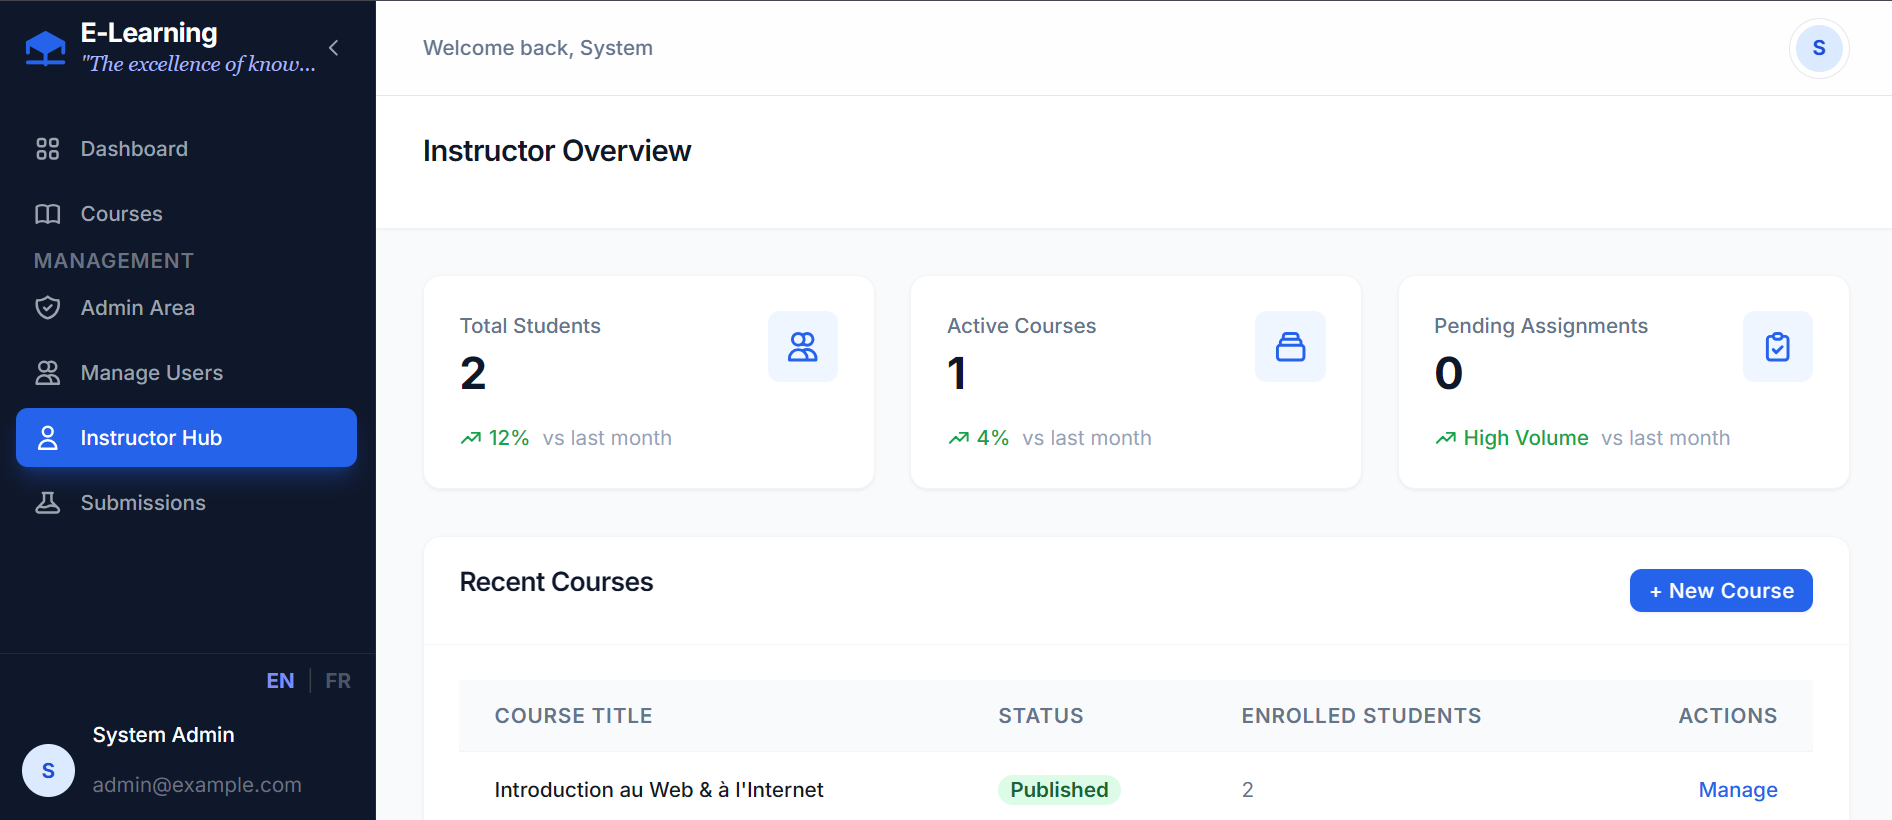
Task: Click the Pending Assignments clipboard icon
Action: click(x=1777, y=346)
